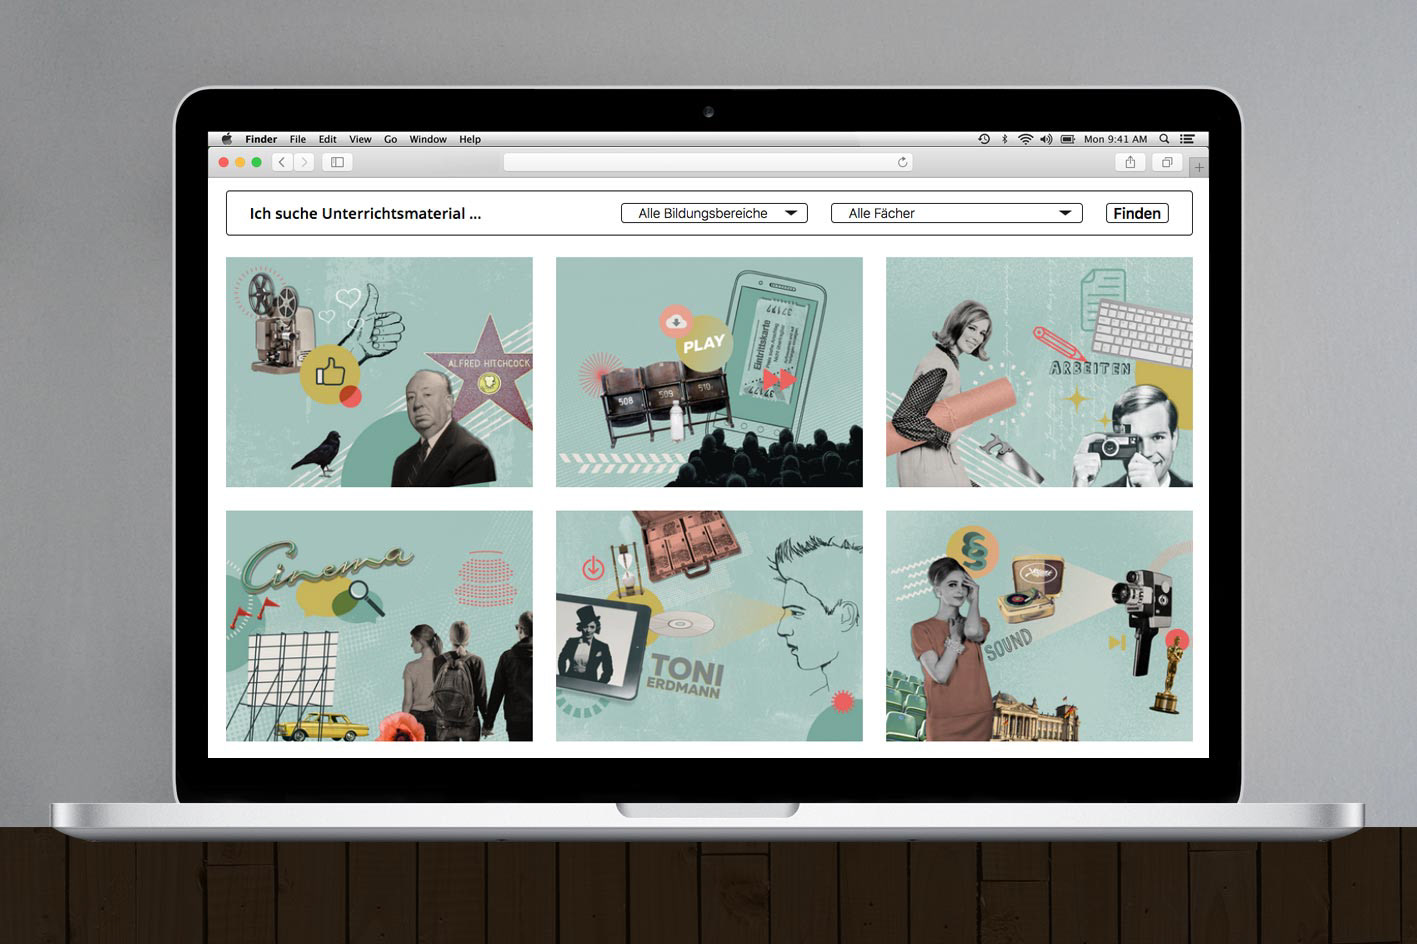
Task: Go forward with browser forward arrow
Action: click(x=304, y=162)
